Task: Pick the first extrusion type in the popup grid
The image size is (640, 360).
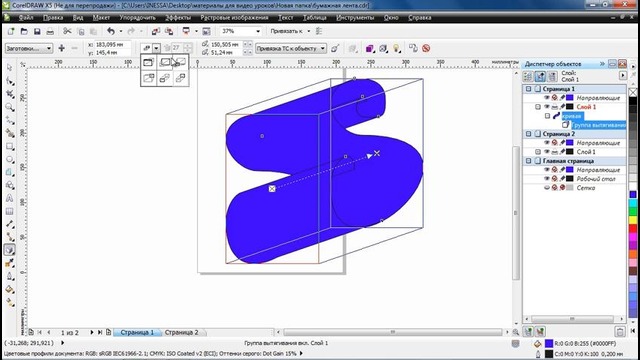Action: [x=149, y=62]
